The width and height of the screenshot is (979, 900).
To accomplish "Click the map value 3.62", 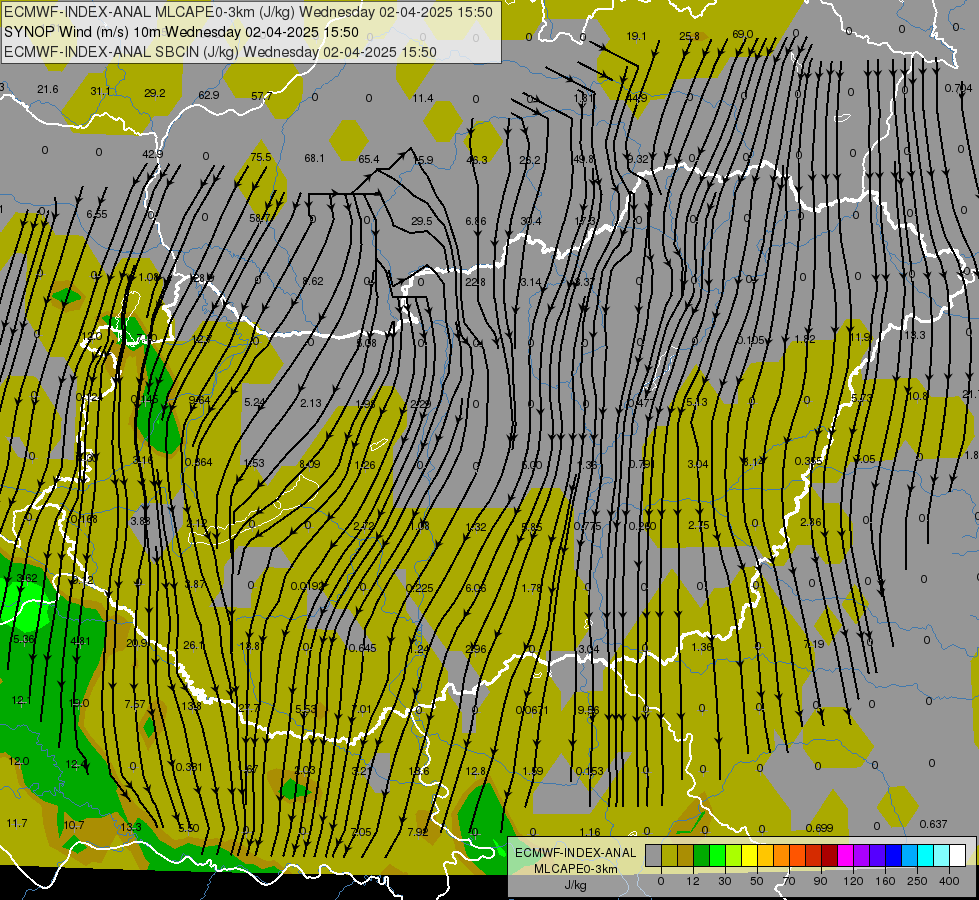I will [27, 578].
